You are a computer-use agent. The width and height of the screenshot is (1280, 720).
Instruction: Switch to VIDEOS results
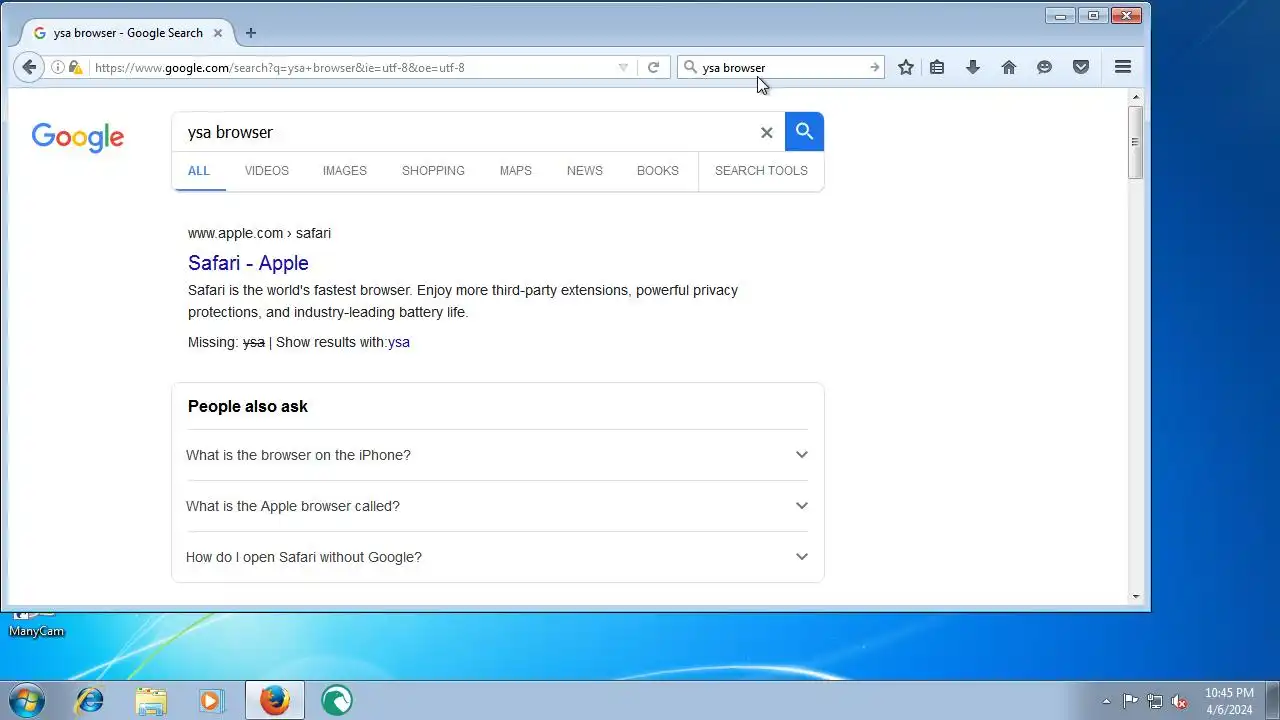pos(267,171)
